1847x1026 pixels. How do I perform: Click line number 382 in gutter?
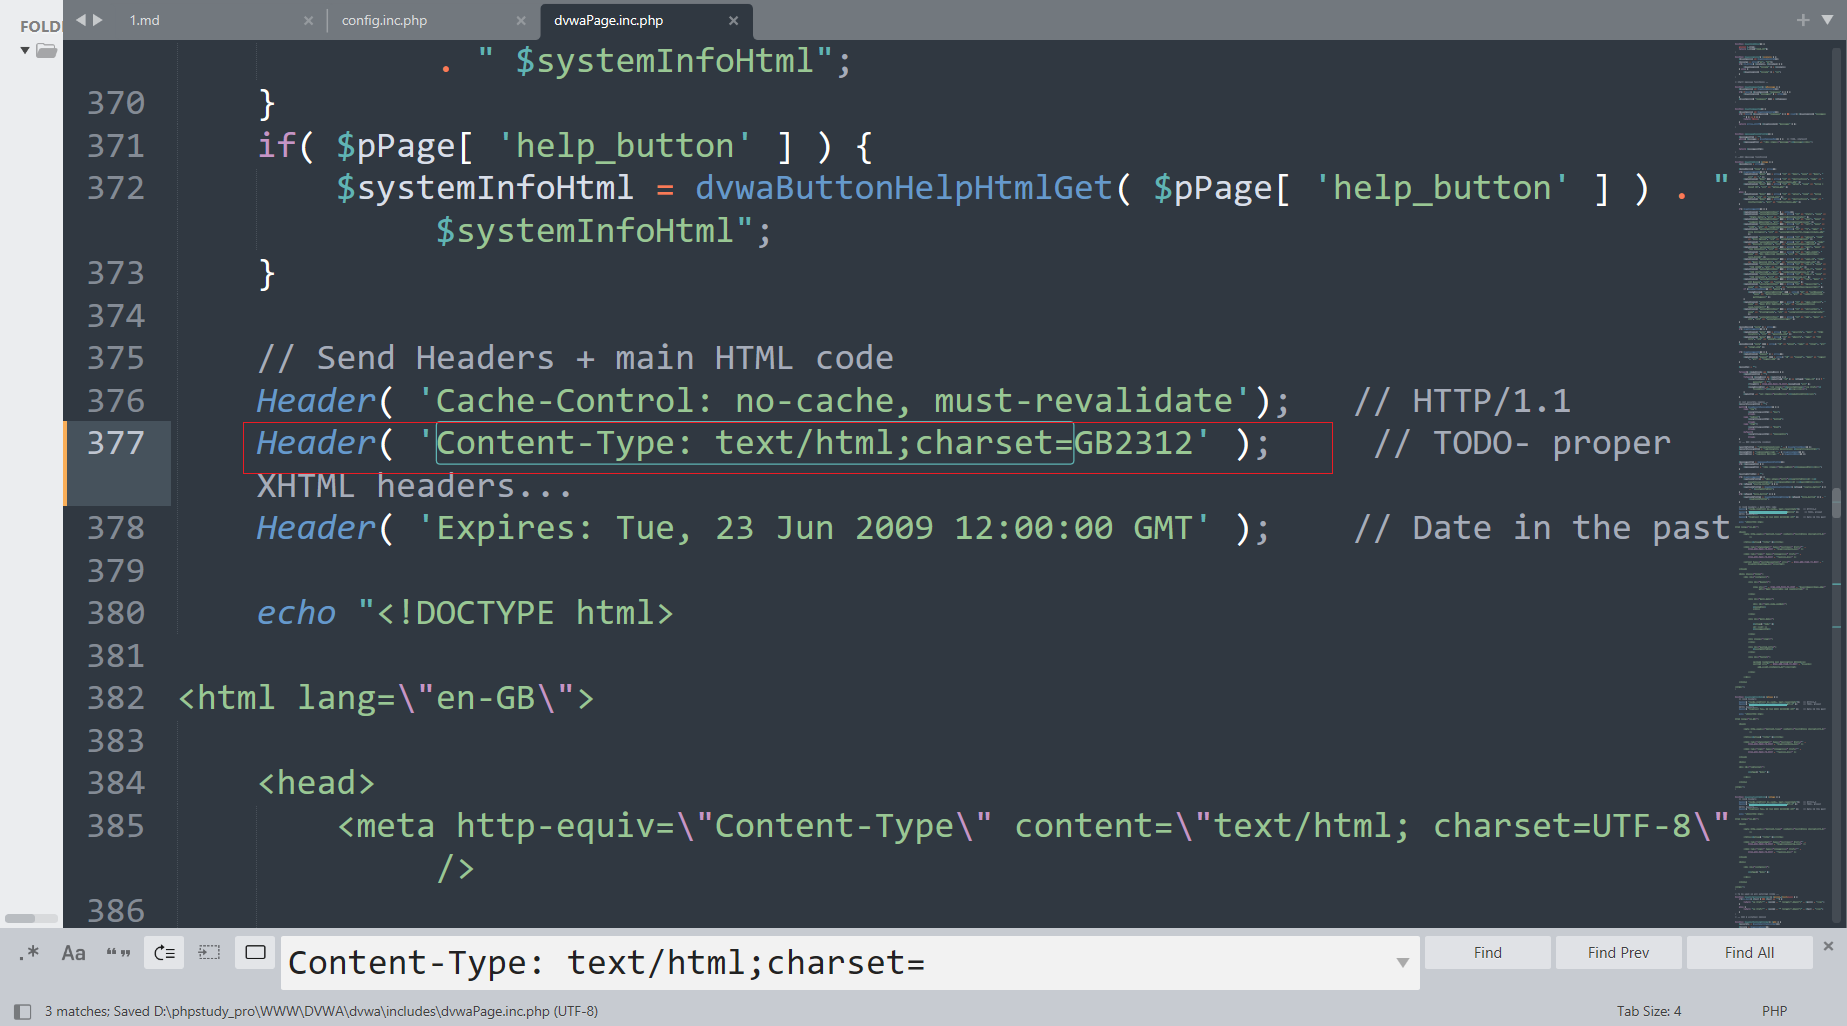tap(116, 698)
